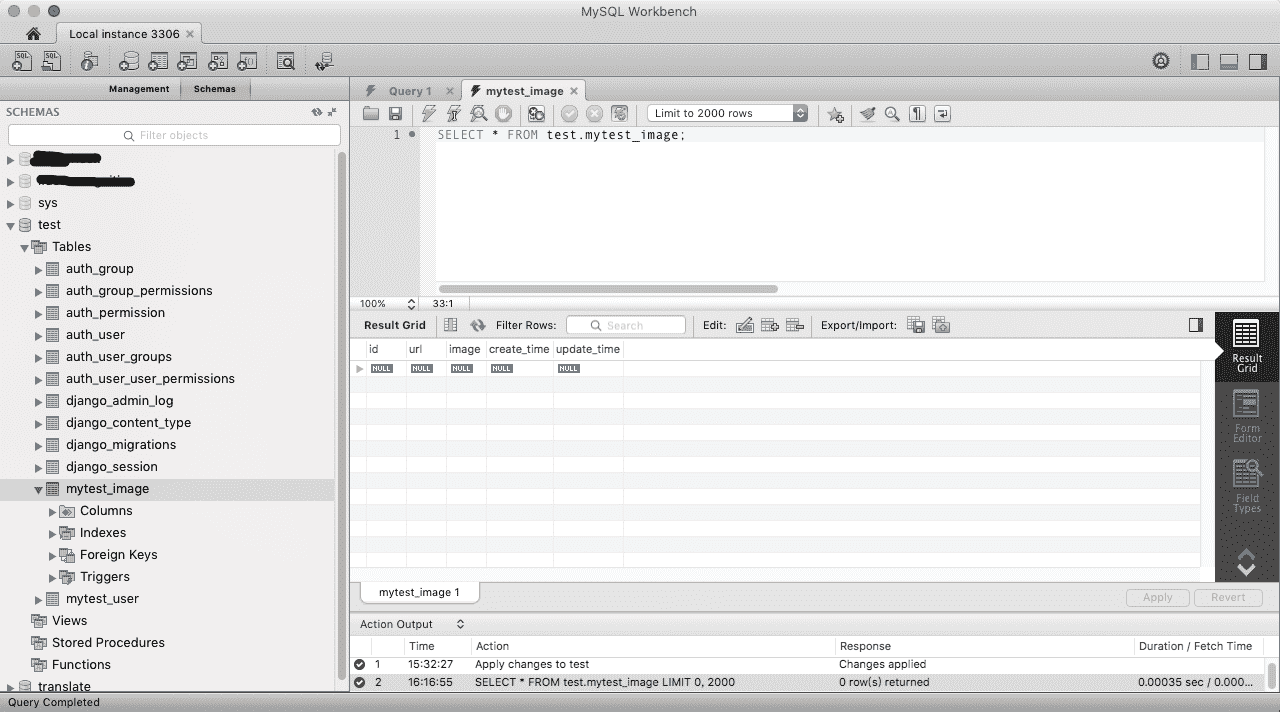This screenshot has width=1280, height=712.
Task: Open Workbench preferences gear icon
Action: pyautogui.click(x=1161, y=62)
